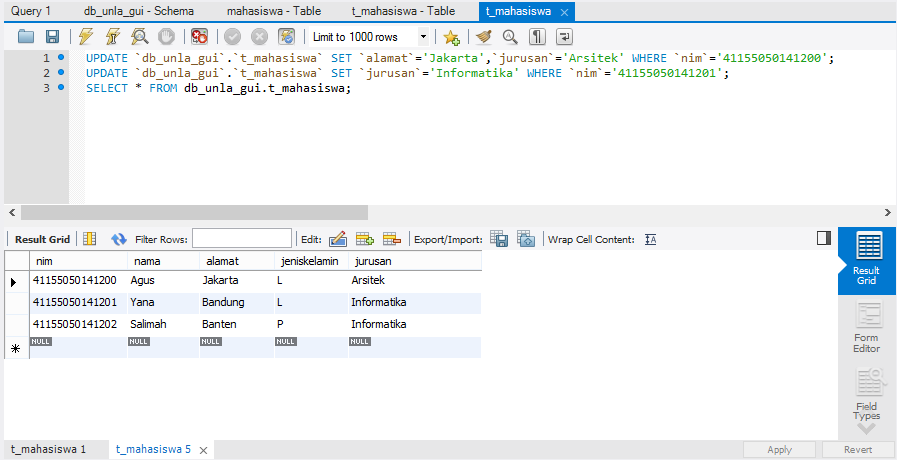This screenshot has height=460, width=897.
Task: Export recordset to file icon
Action: [x=499, y=239]
